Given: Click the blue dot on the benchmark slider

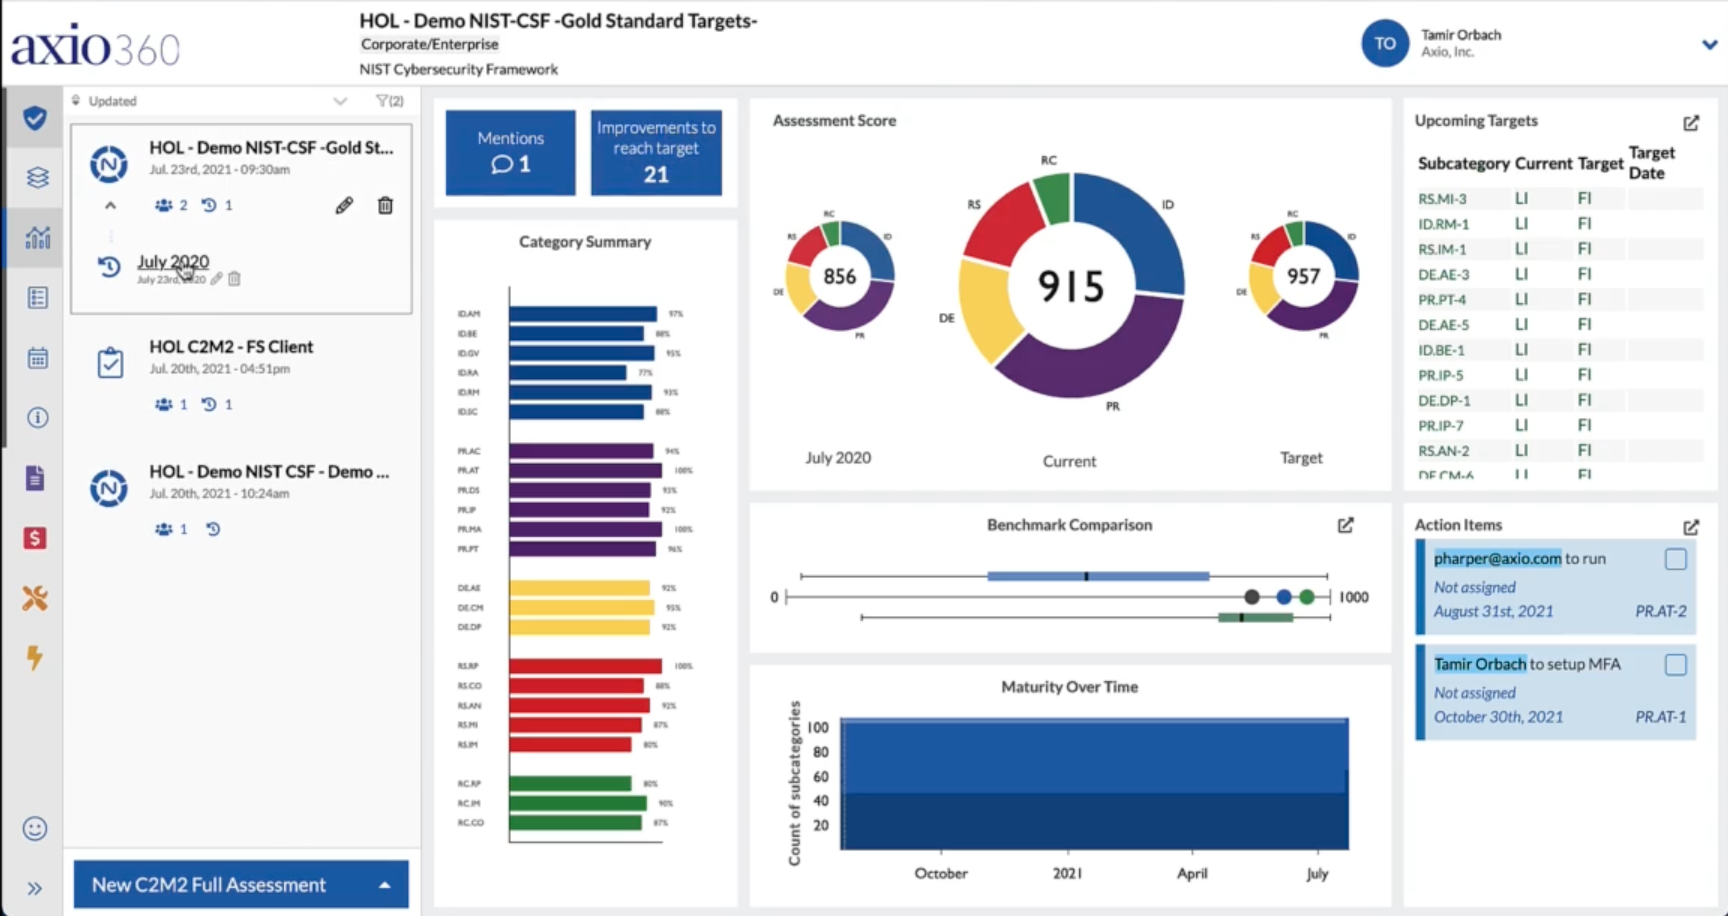Looking at the screenshot, I should [x=1284, y=597].
